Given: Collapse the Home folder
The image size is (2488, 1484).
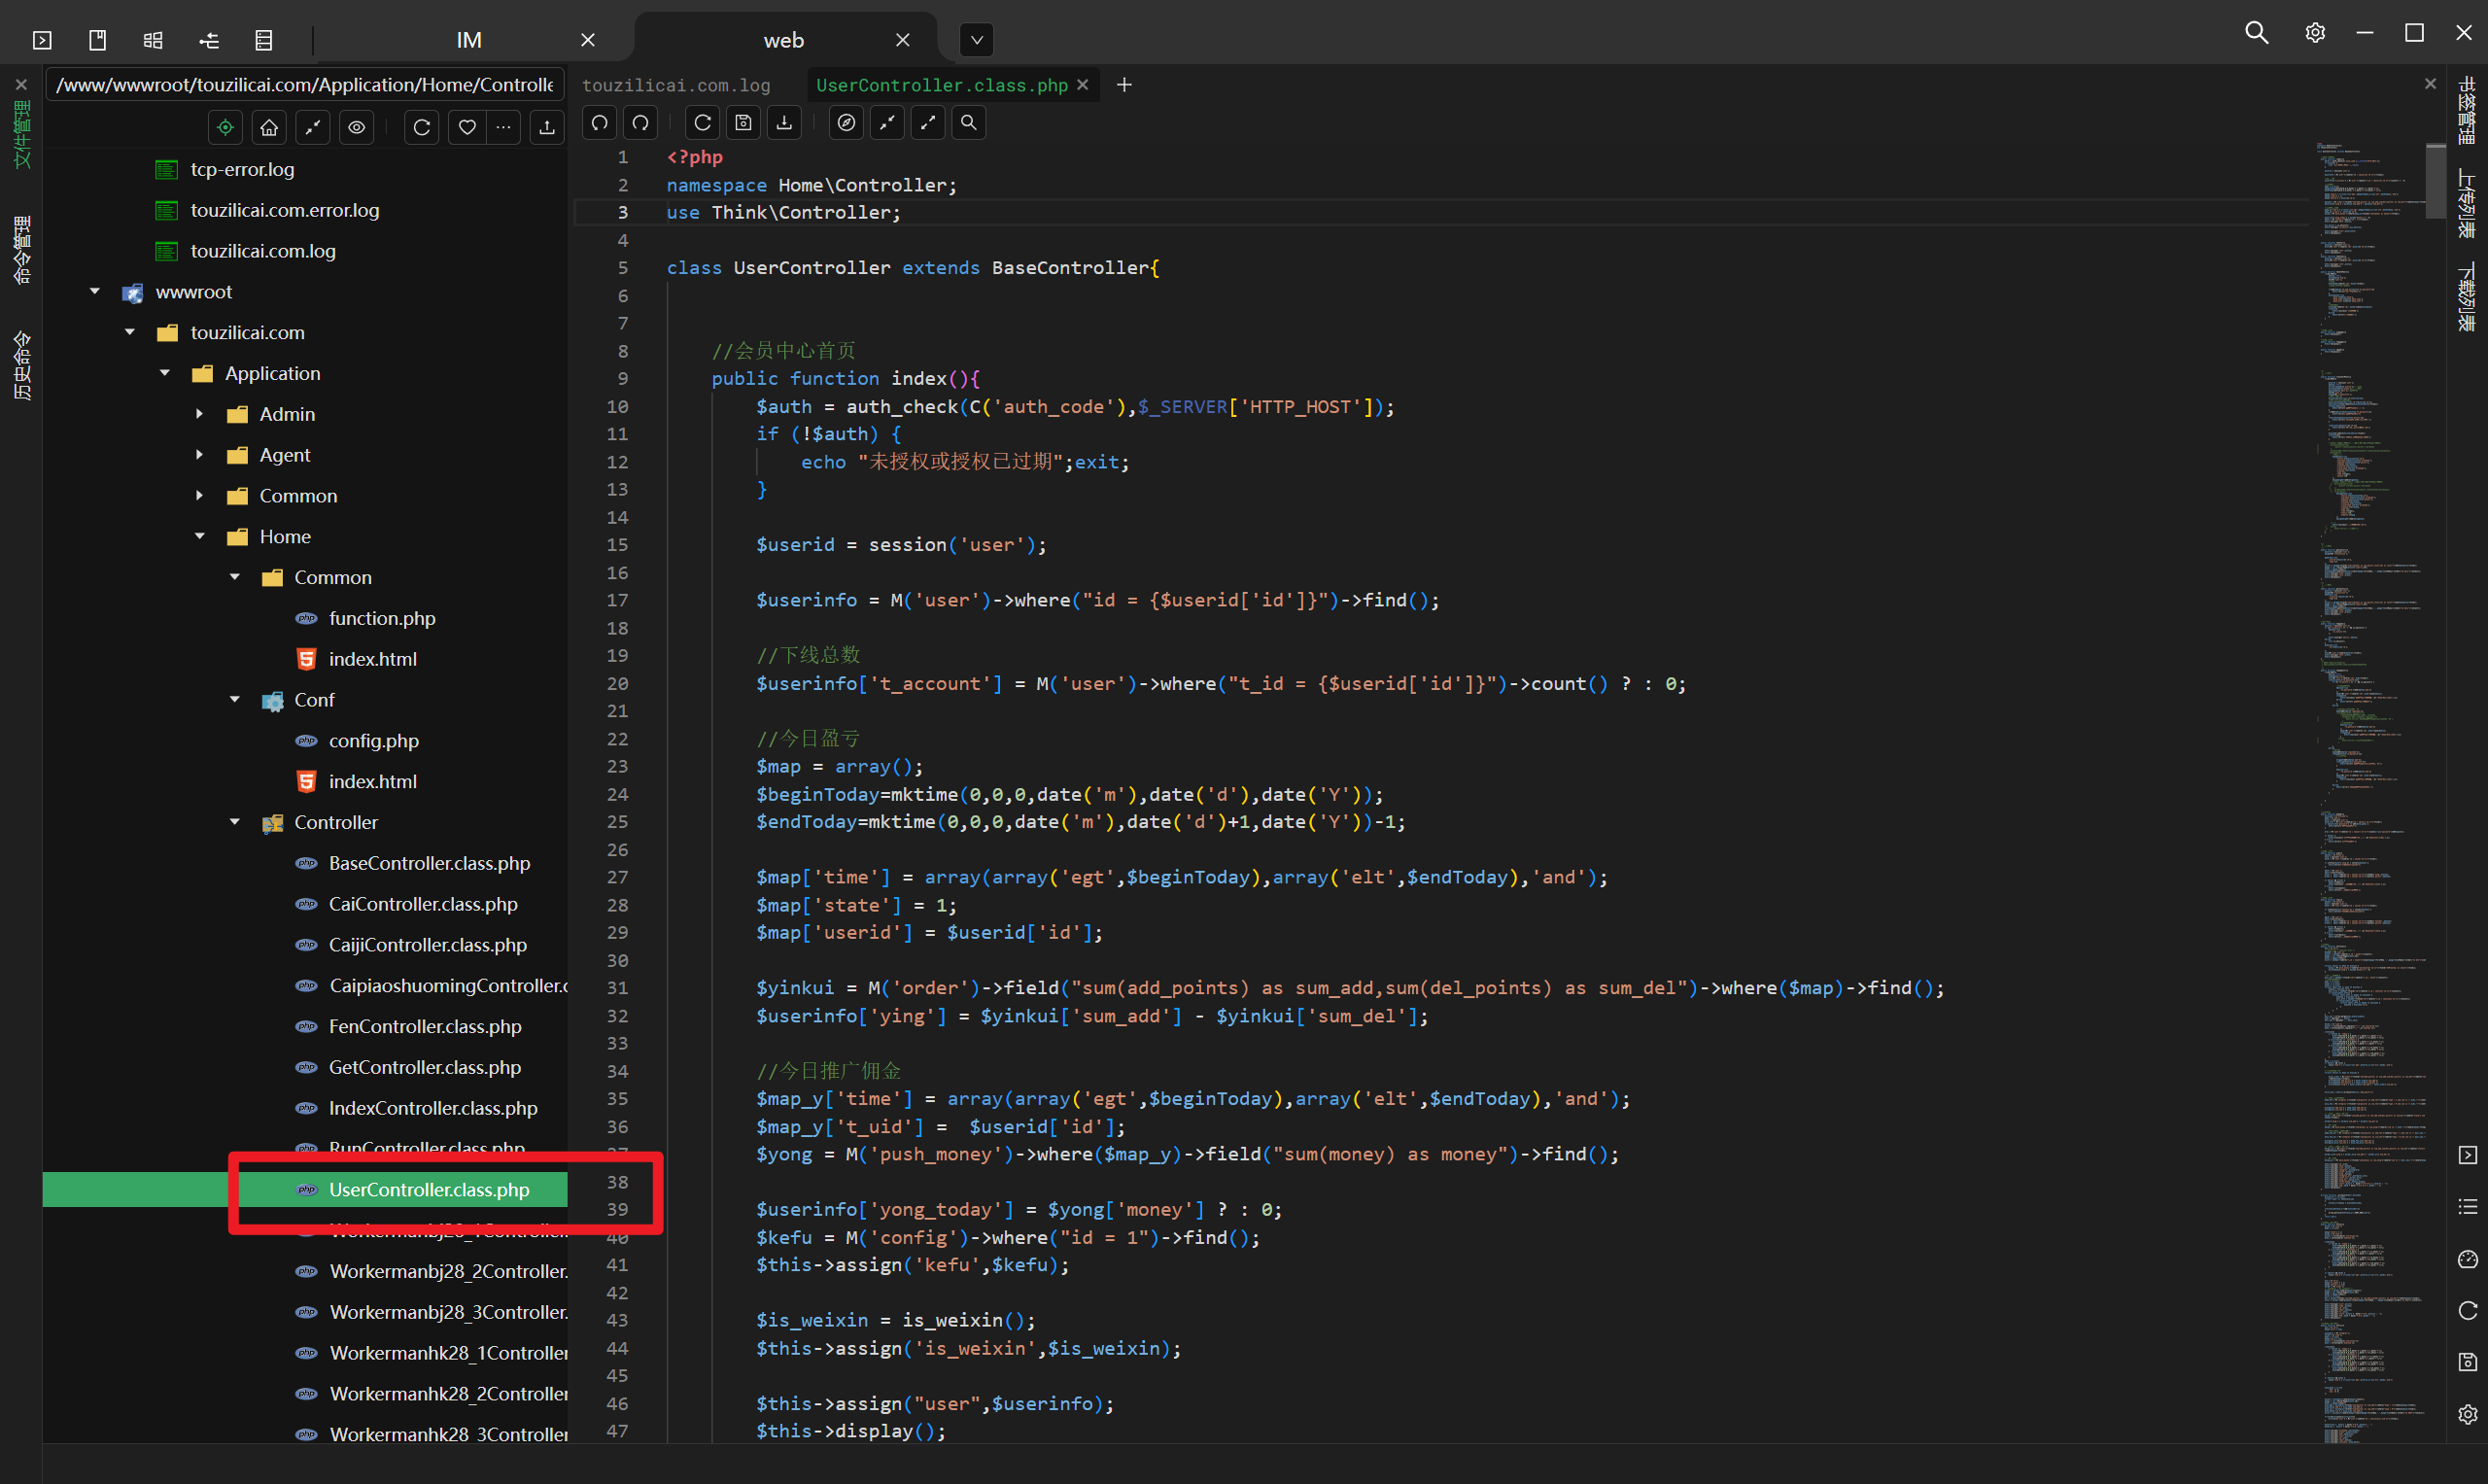Looking at the screenshot, I should pyautogui.click(x=199, y=536).
